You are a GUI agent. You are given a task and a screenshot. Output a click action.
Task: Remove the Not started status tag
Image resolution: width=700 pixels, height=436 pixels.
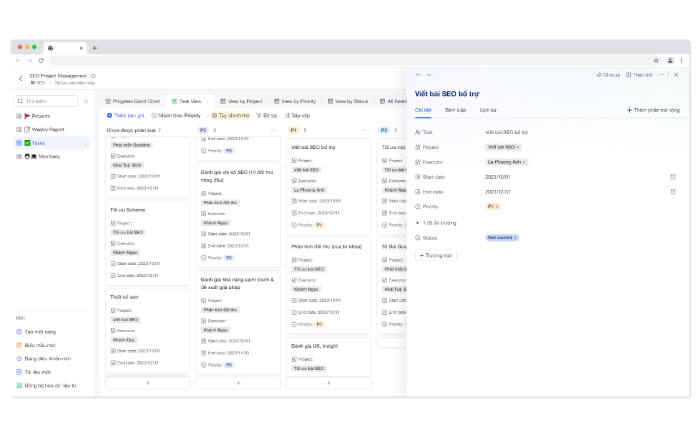coord(514,237)
